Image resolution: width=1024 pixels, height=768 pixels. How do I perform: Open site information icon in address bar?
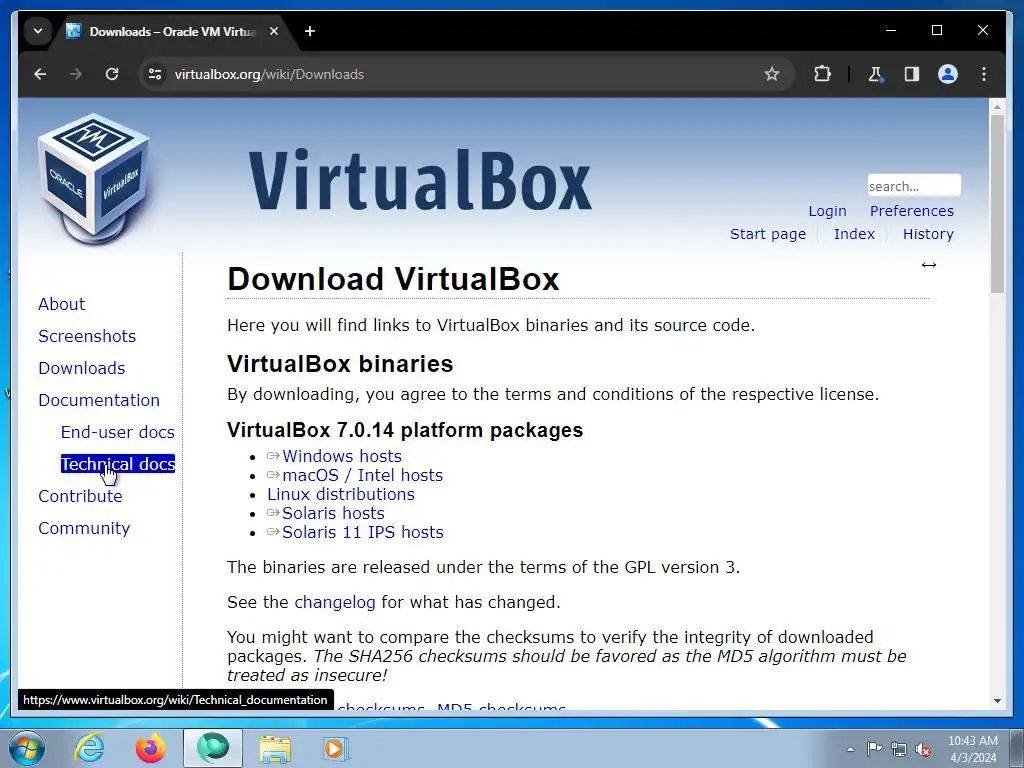tap(155, 74)
